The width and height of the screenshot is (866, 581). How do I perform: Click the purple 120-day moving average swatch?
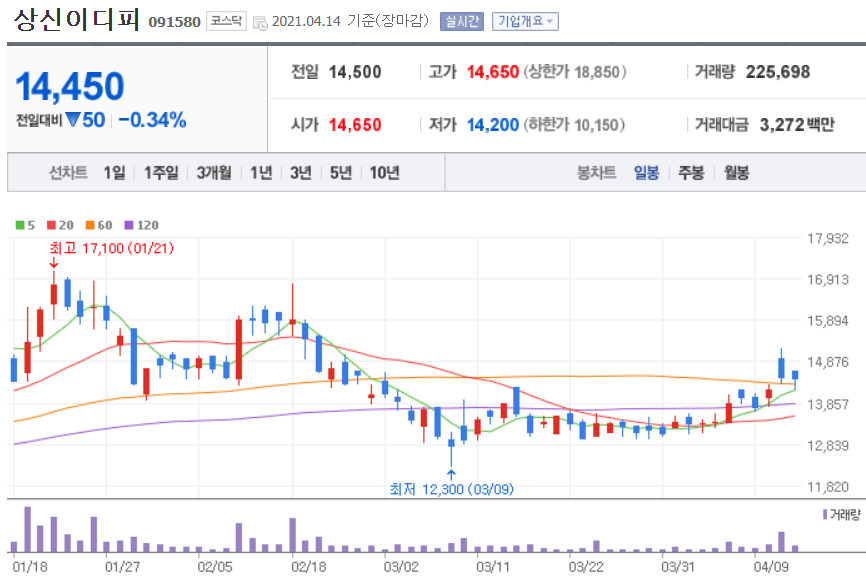pos(129,225)
